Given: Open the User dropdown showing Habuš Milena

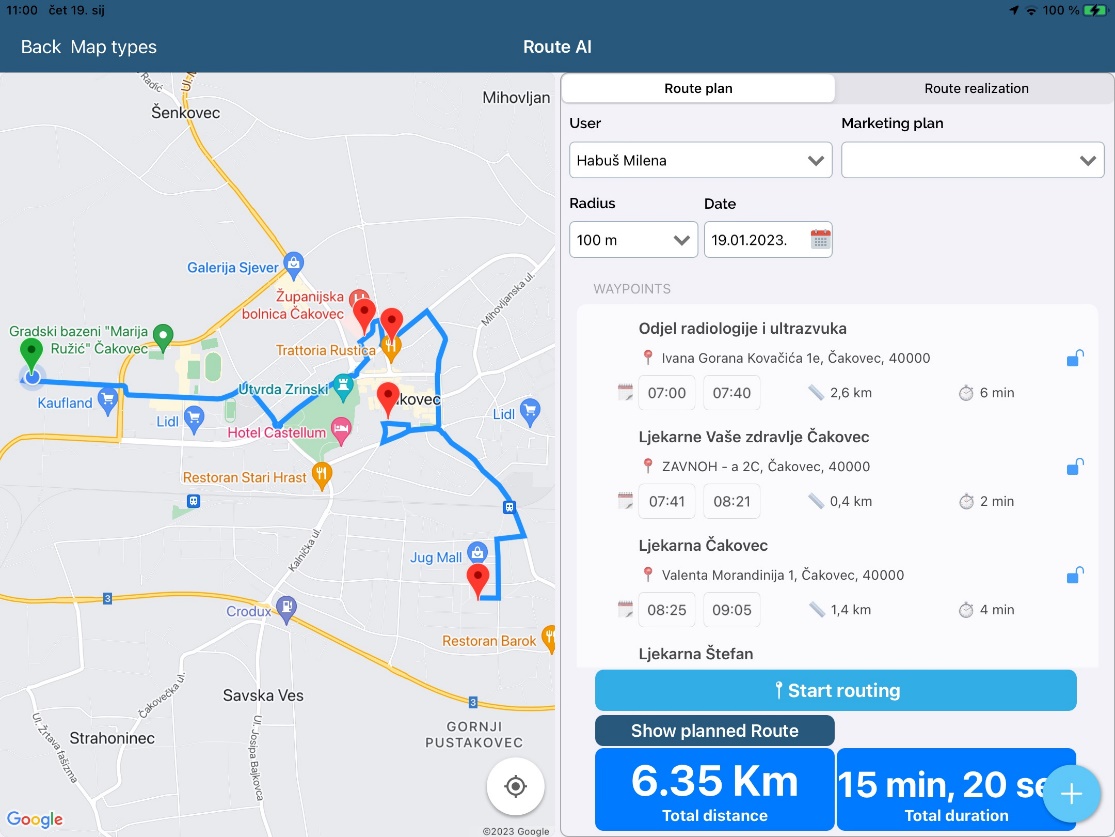Looking at the screenshot, I should click(700, 160).
